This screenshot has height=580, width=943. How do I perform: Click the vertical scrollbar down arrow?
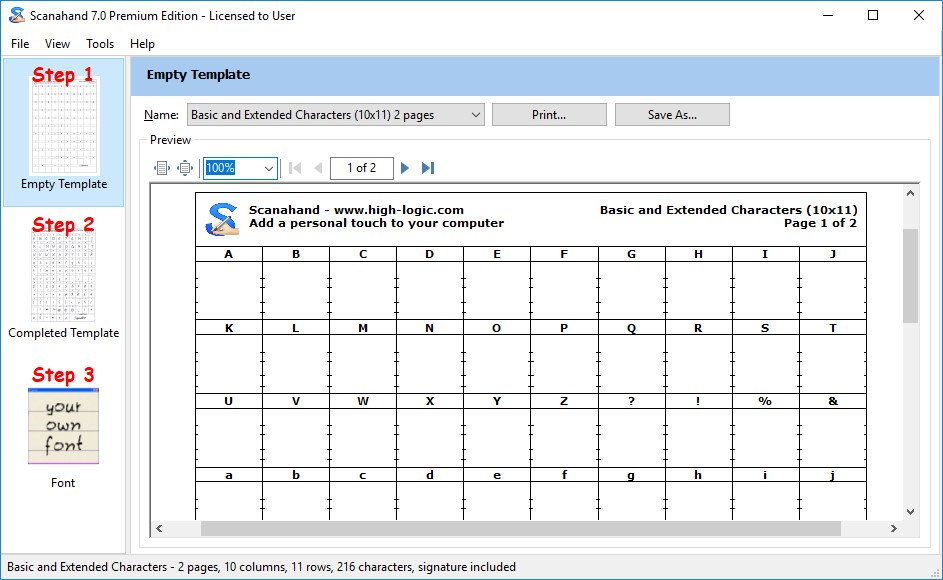click(911, 512)
